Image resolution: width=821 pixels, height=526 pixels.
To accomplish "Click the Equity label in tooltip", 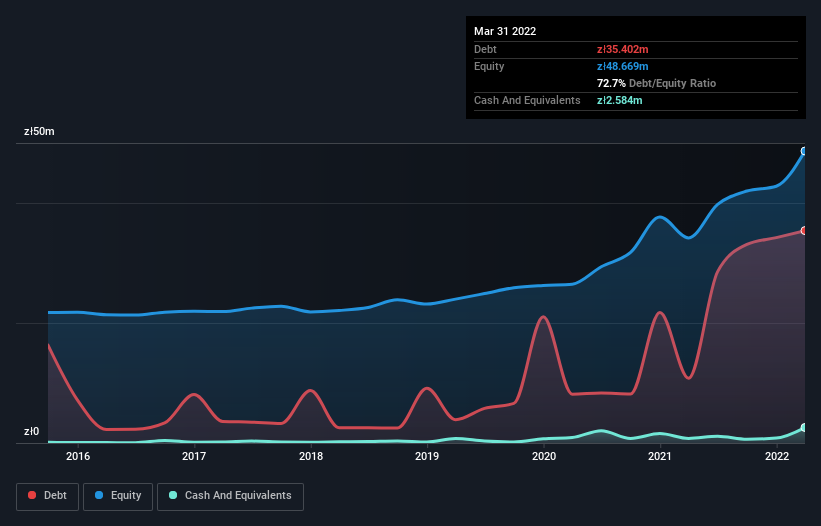I will tap(489, 66).
